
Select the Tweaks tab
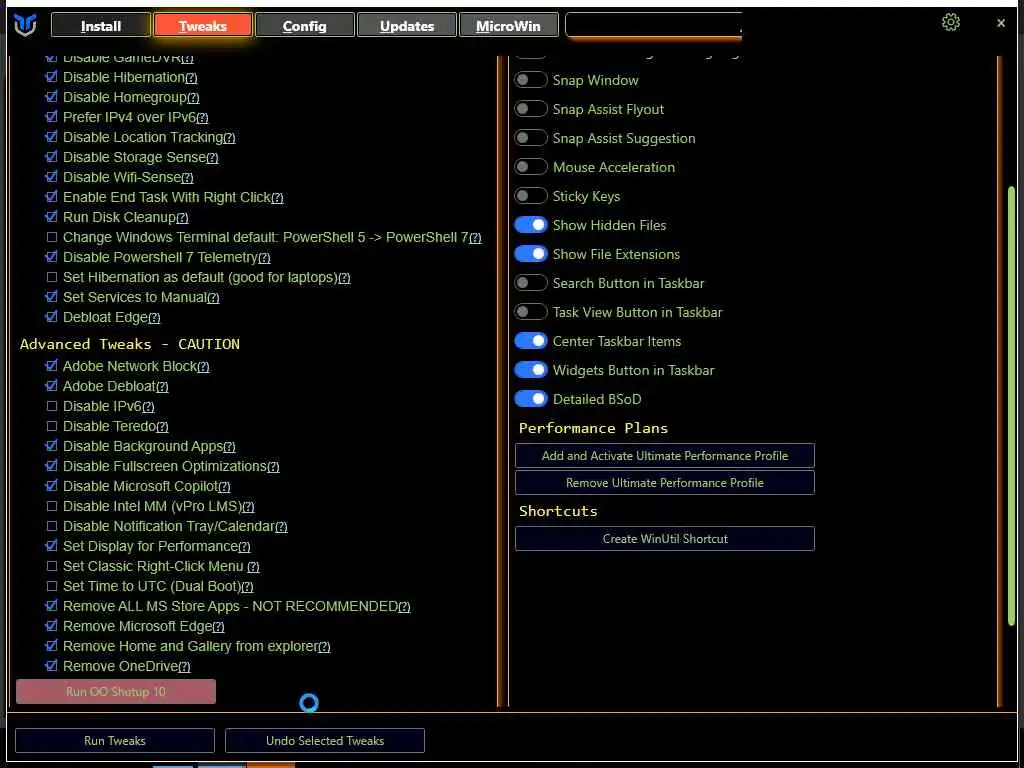pos(202,25)
